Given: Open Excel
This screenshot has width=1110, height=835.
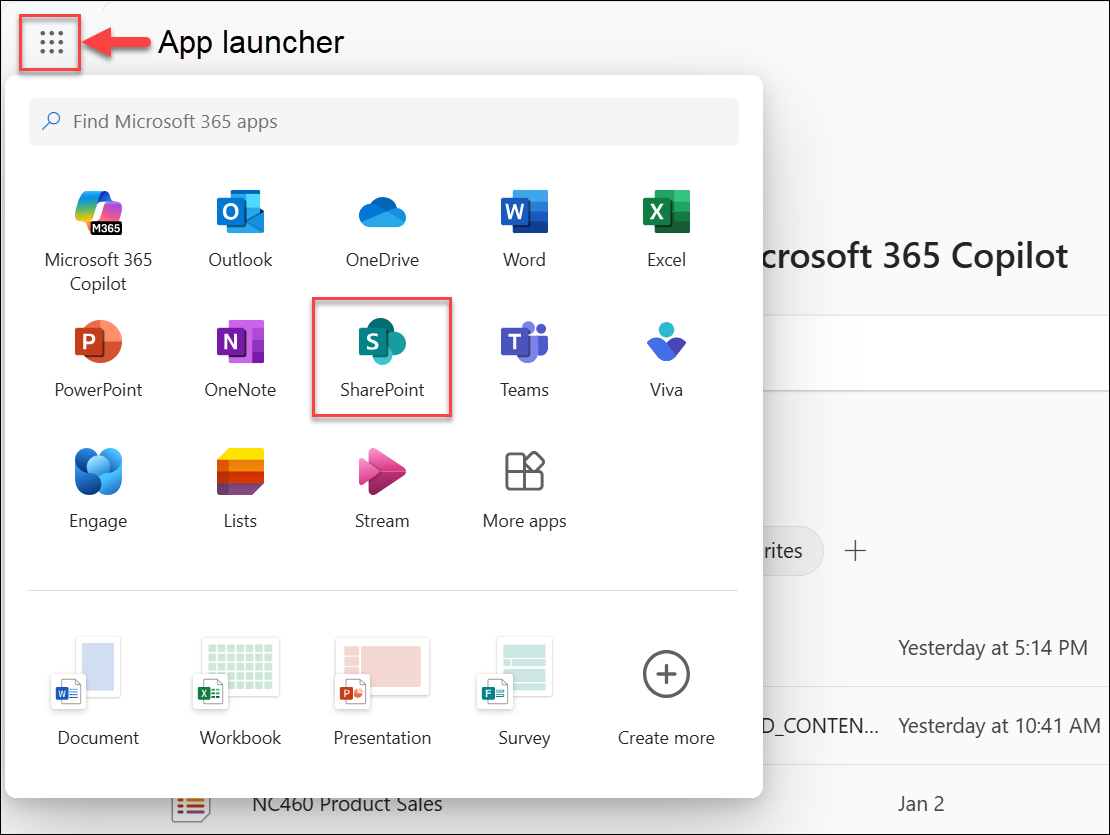Looking at the screenshot, I should [x=666, y=228].
